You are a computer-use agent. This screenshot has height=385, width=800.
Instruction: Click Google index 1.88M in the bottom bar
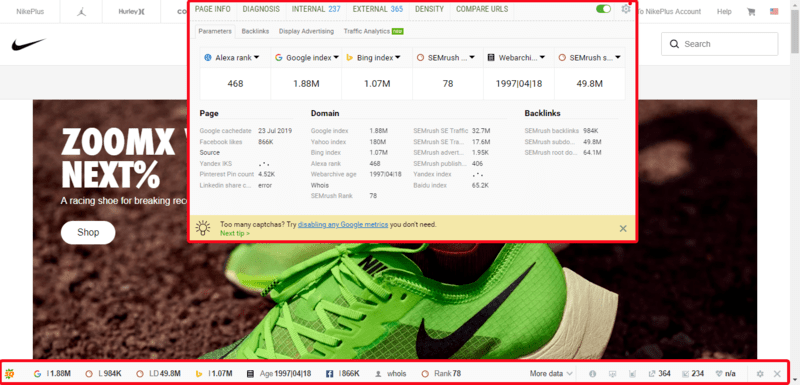coord(52,374)
